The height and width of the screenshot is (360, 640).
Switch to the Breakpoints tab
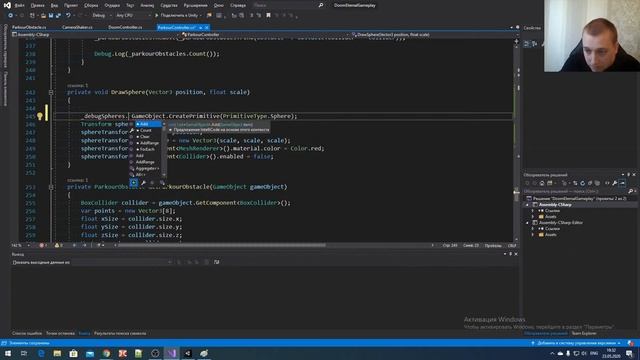[60, 333]
